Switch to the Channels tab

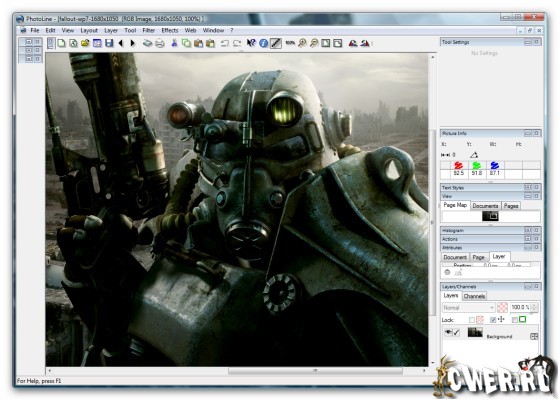tap(474, 296)
